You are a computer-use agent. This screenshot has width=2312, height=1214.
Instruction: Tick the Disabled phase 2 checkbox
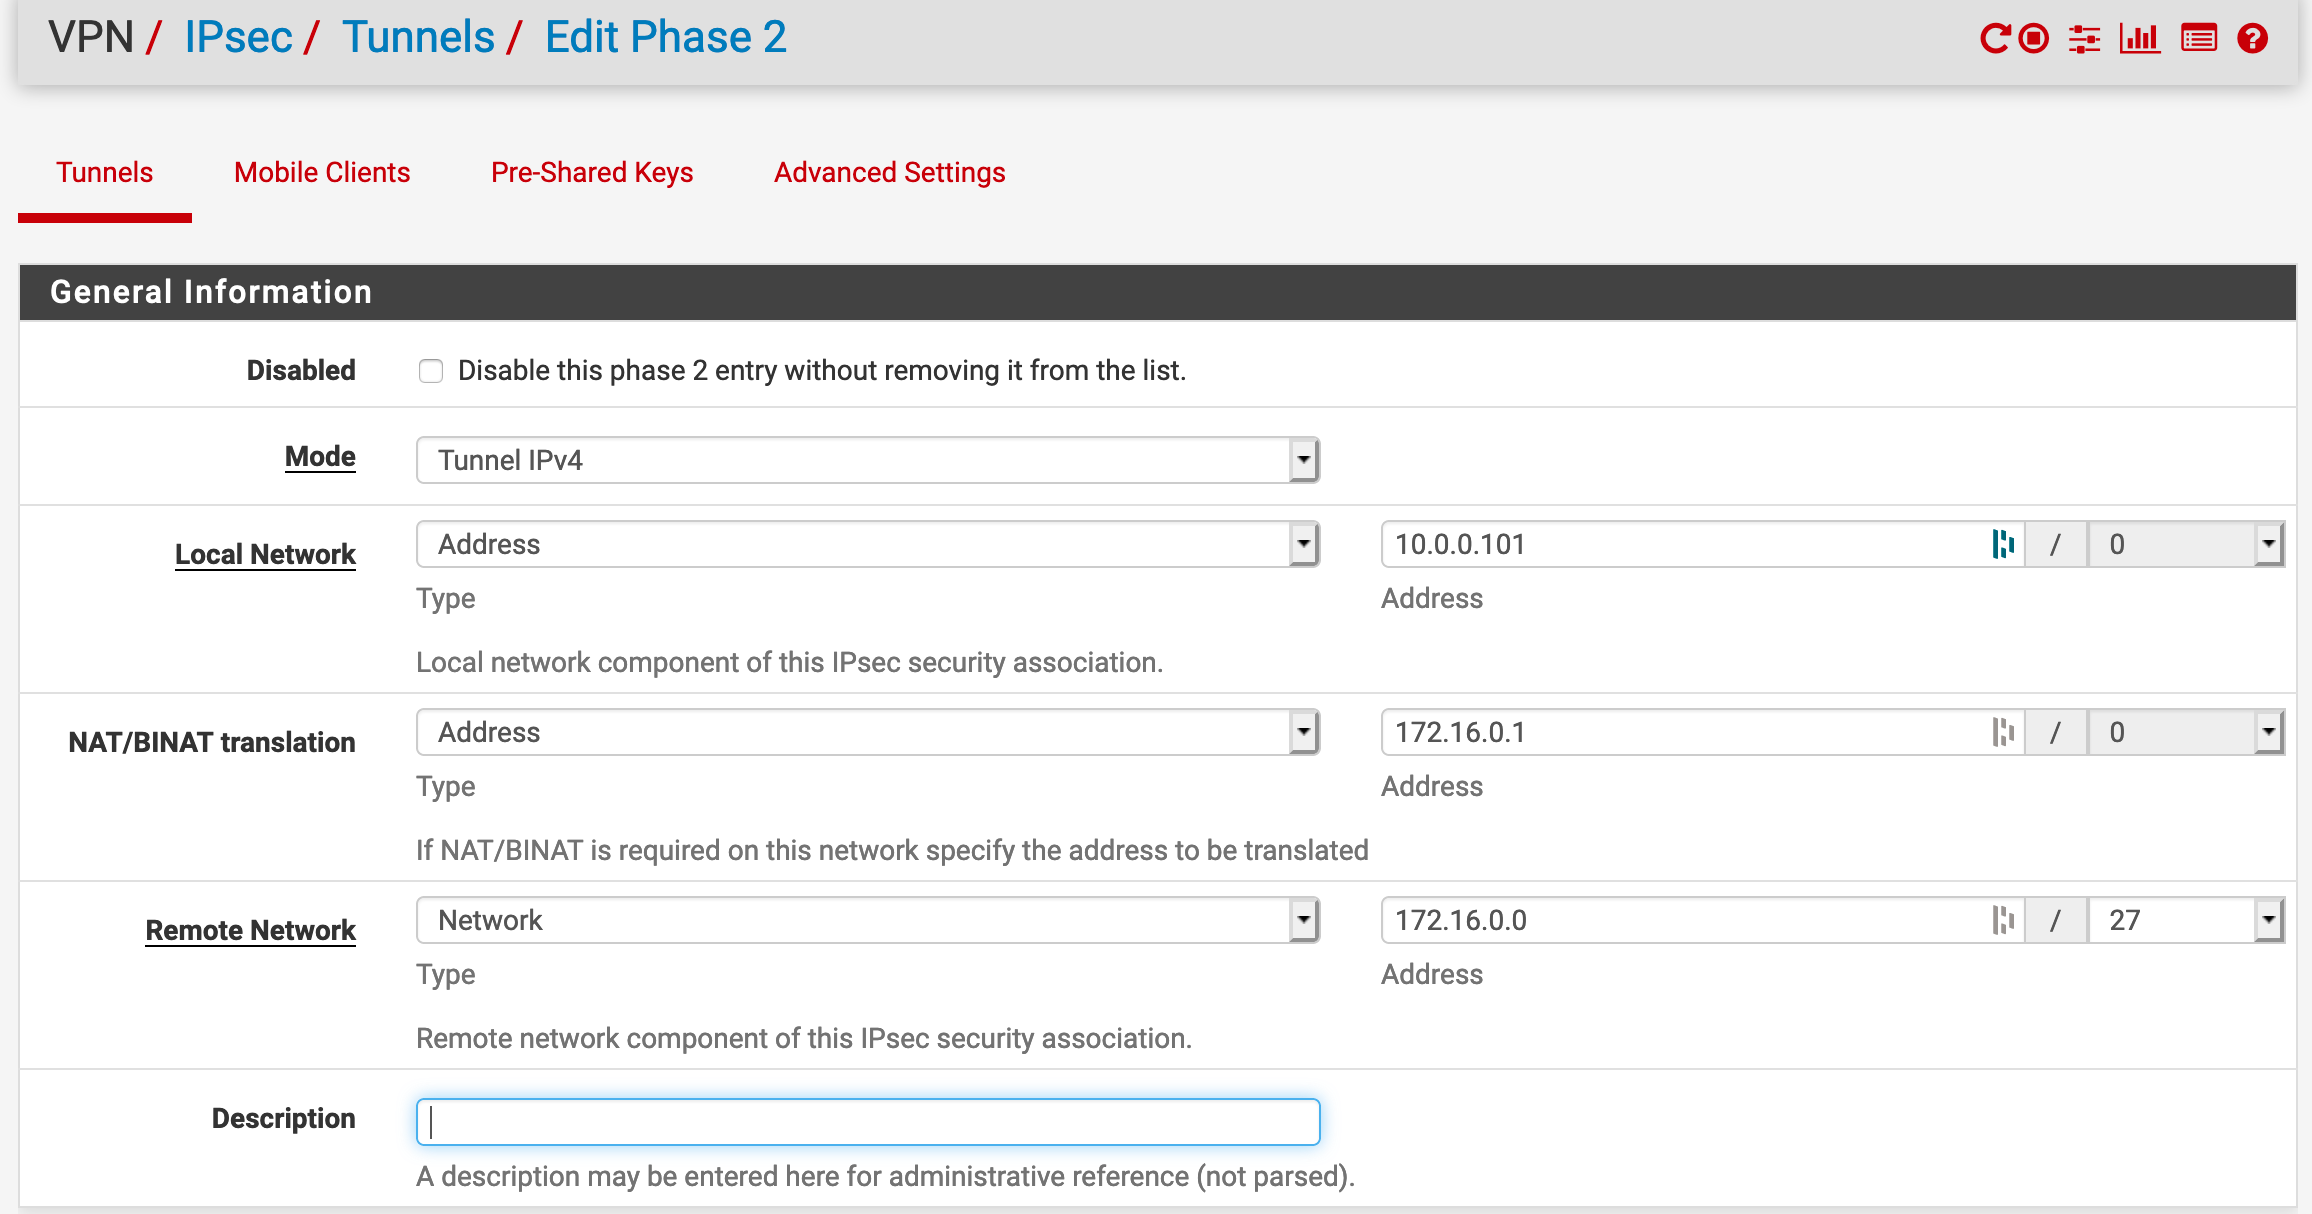pos(431,371)
